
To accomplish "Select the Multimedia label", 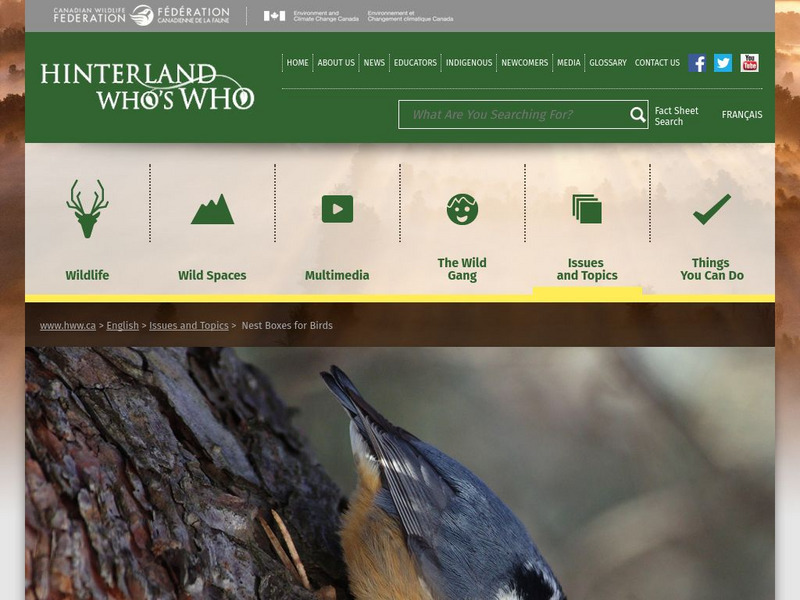I will pyautogui.click(x=337, y=276).
